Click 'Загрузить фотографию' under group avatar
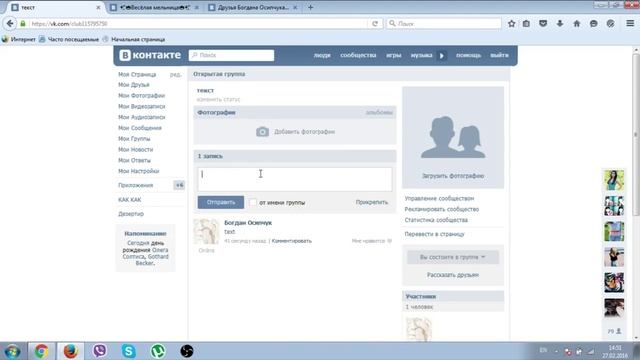 (x=453, y=176)
